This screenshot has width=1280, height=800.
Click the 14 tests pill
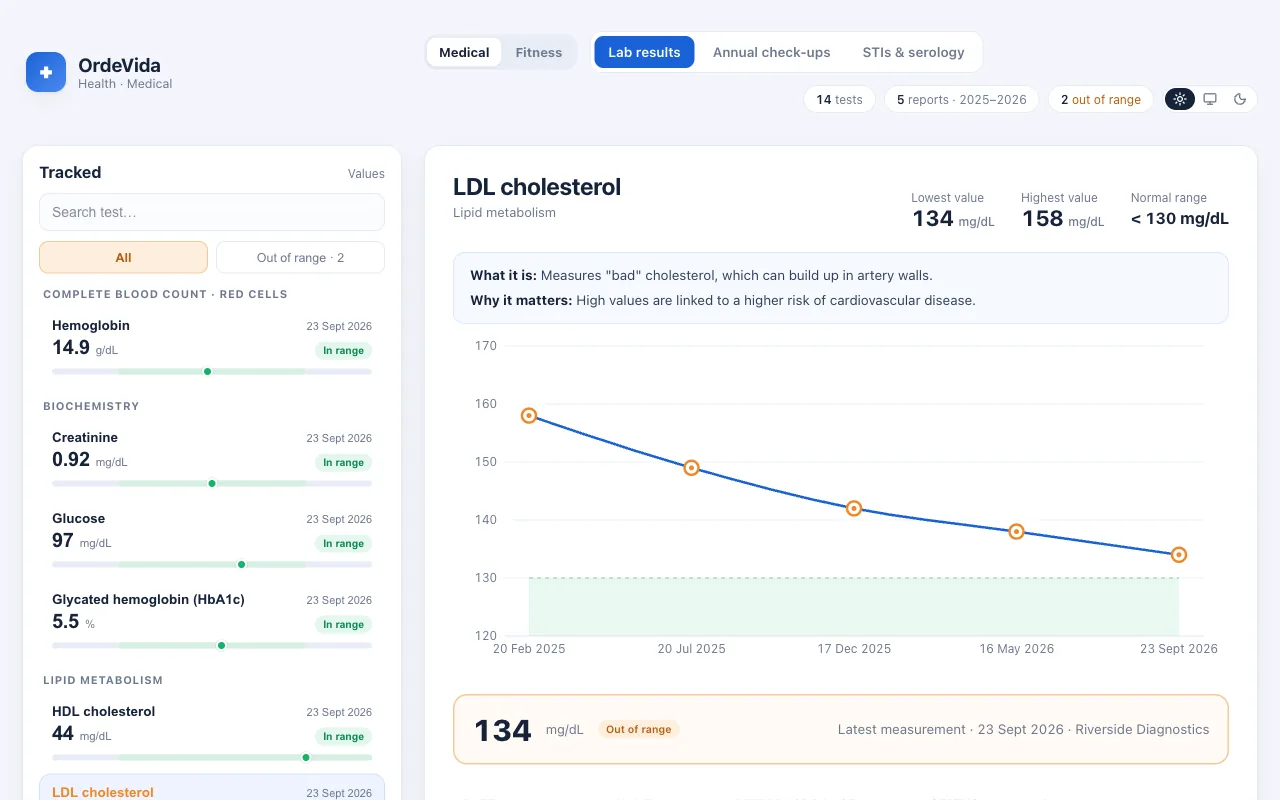(x=839, y=99)
